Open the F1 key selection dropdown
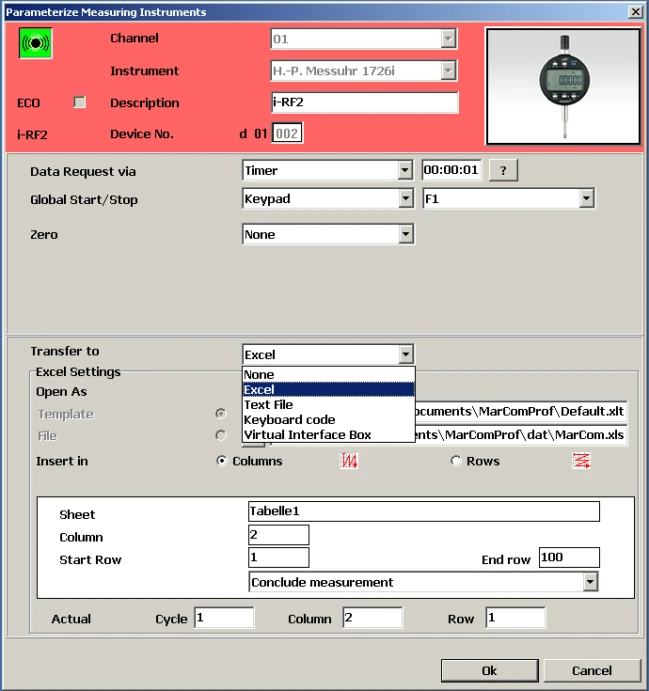The height and width of the screenshot is (691, 649). click(x=586, y=199)
